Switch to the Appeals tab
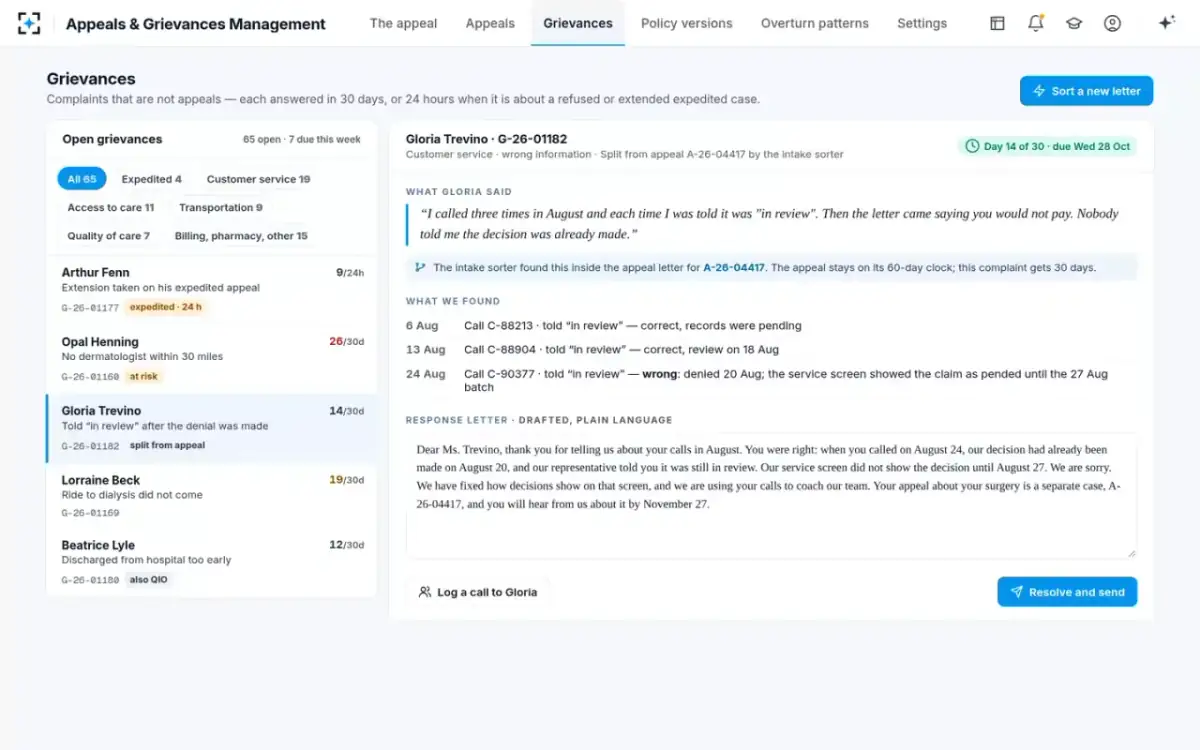The height and width of the screenshot is (750, 1200). 490,23
